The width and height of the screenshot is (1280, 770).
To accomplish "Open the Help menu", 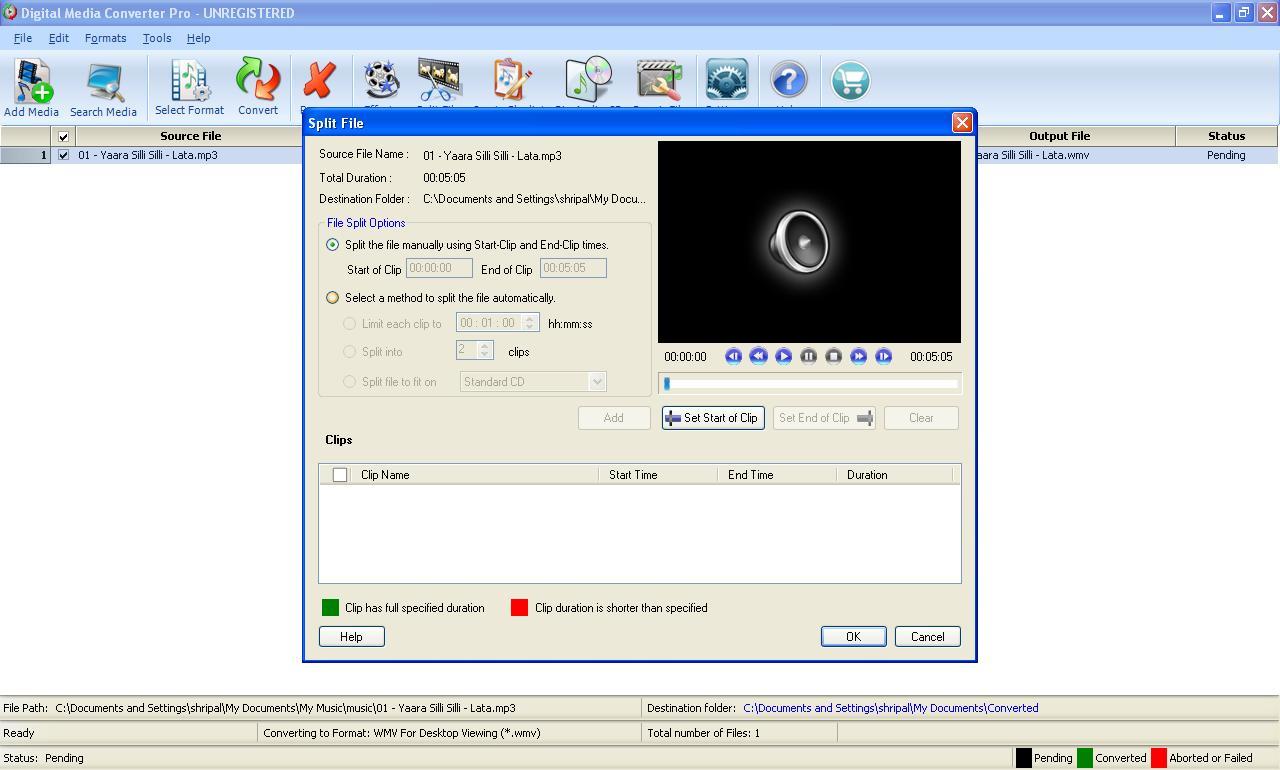I will 198,38.
